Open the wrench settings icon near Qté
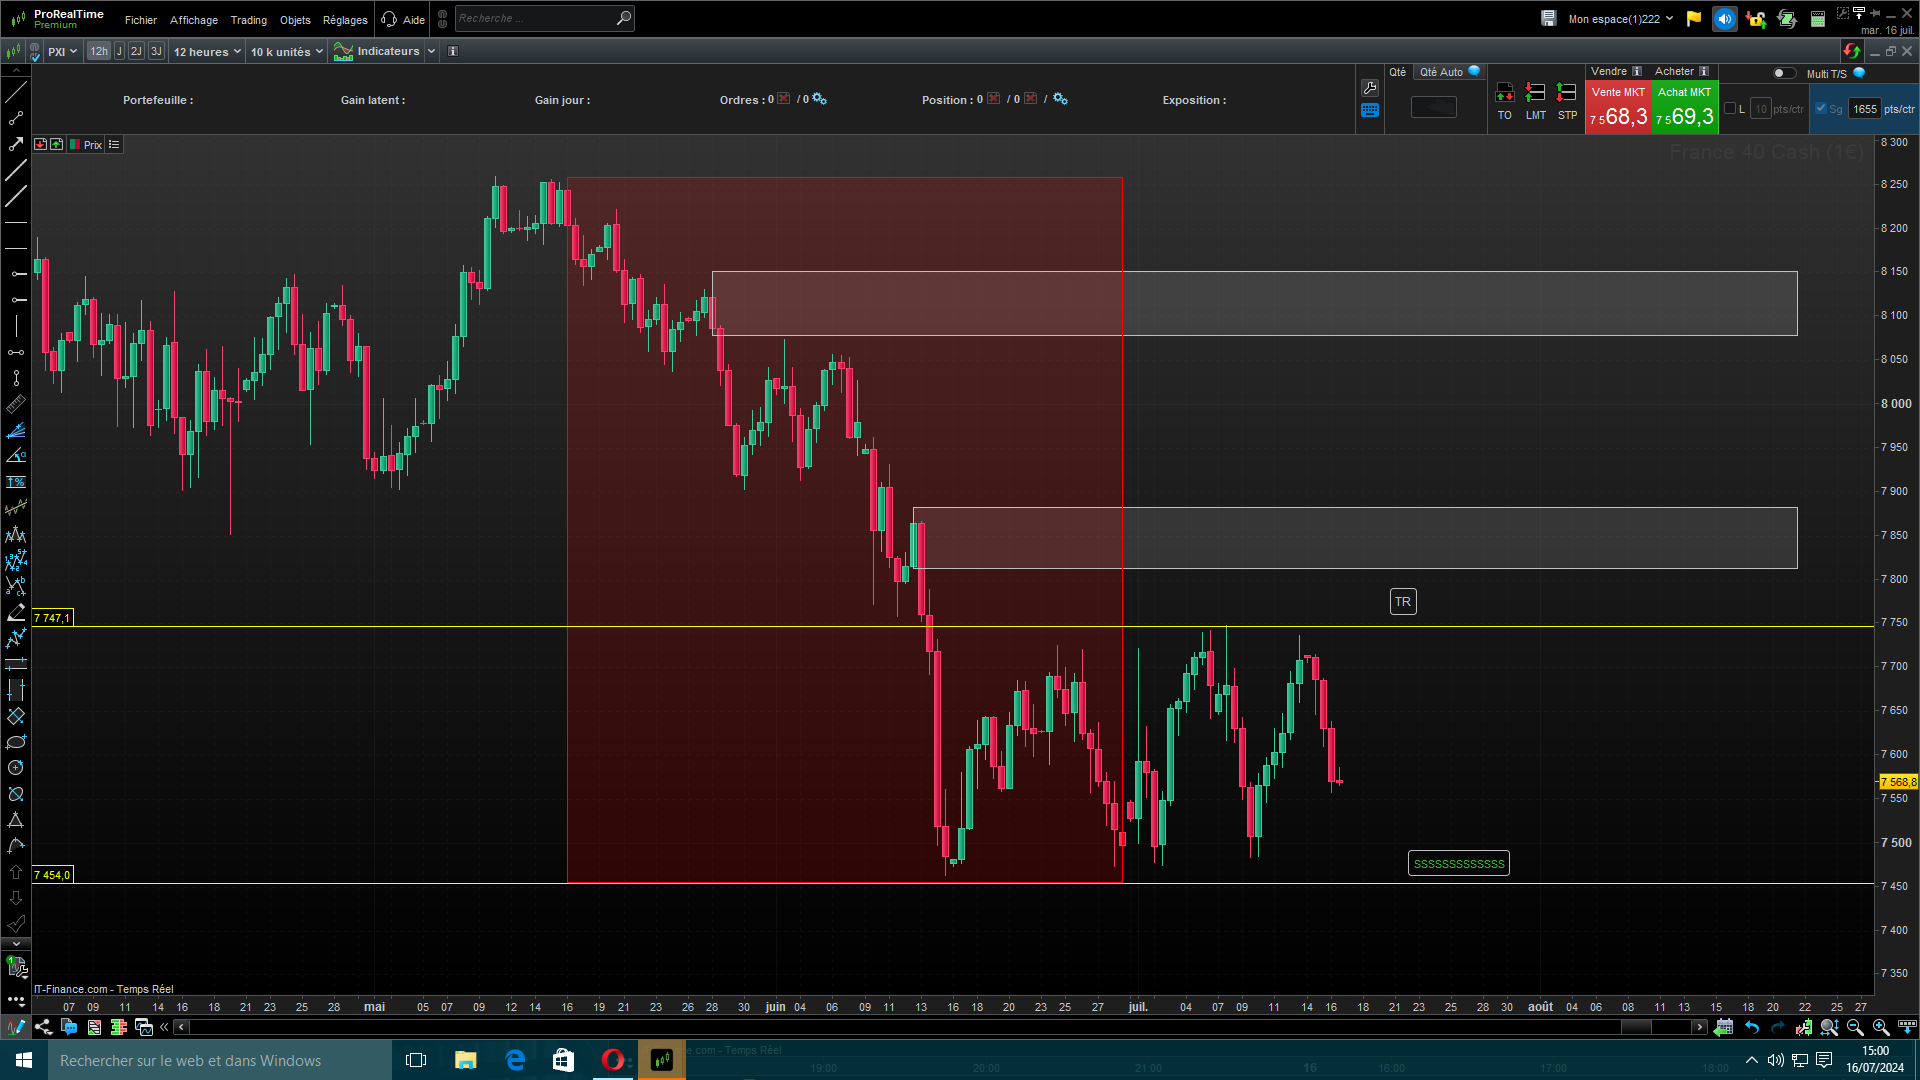The height and width of the screenshot is (1080, 1920). click(x=1370, y=88)
